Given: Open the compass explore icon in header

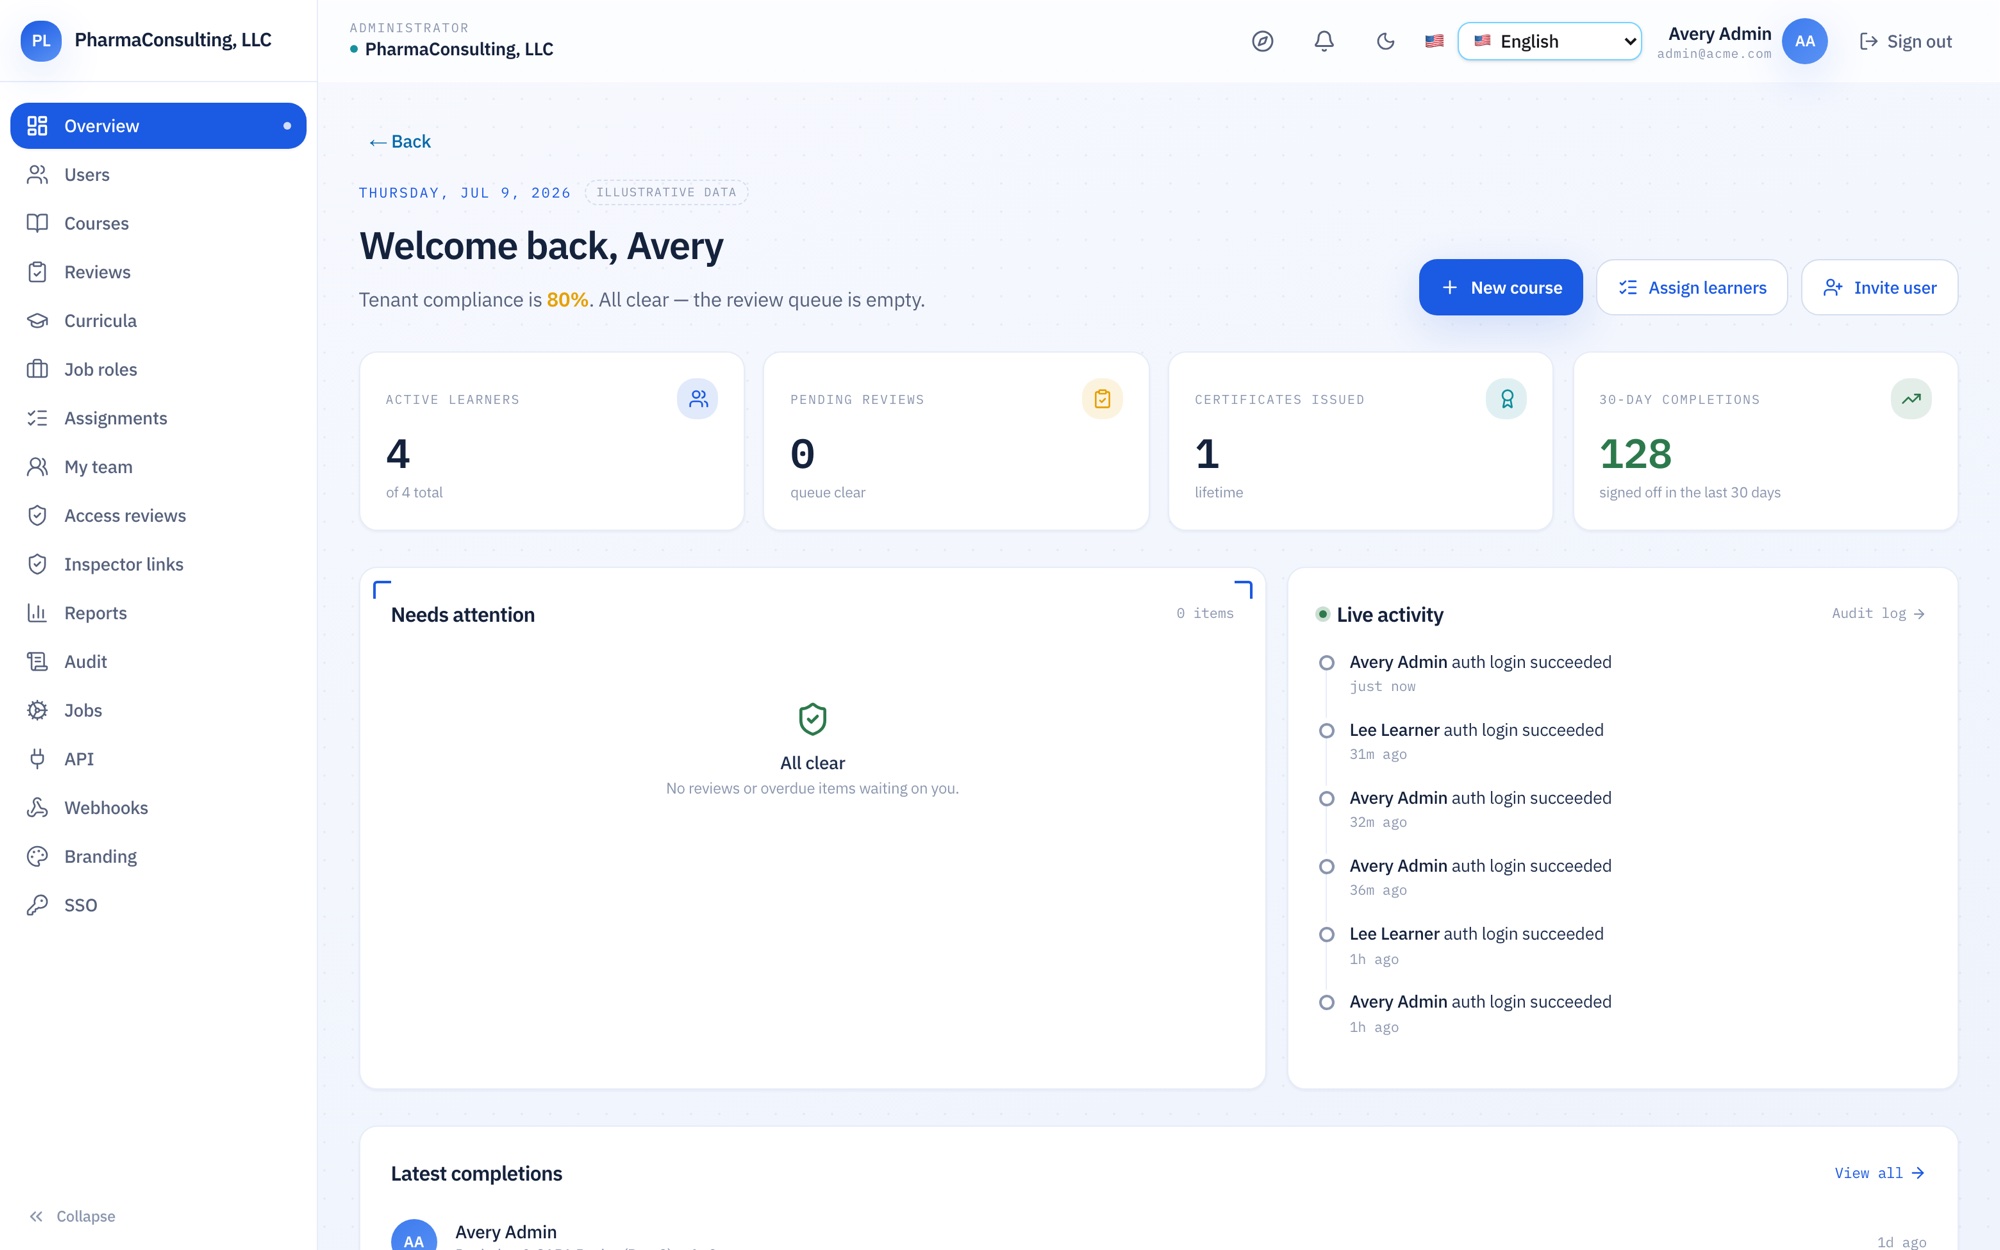Looking at the screenshot, I should click(x=1262, y=41).
